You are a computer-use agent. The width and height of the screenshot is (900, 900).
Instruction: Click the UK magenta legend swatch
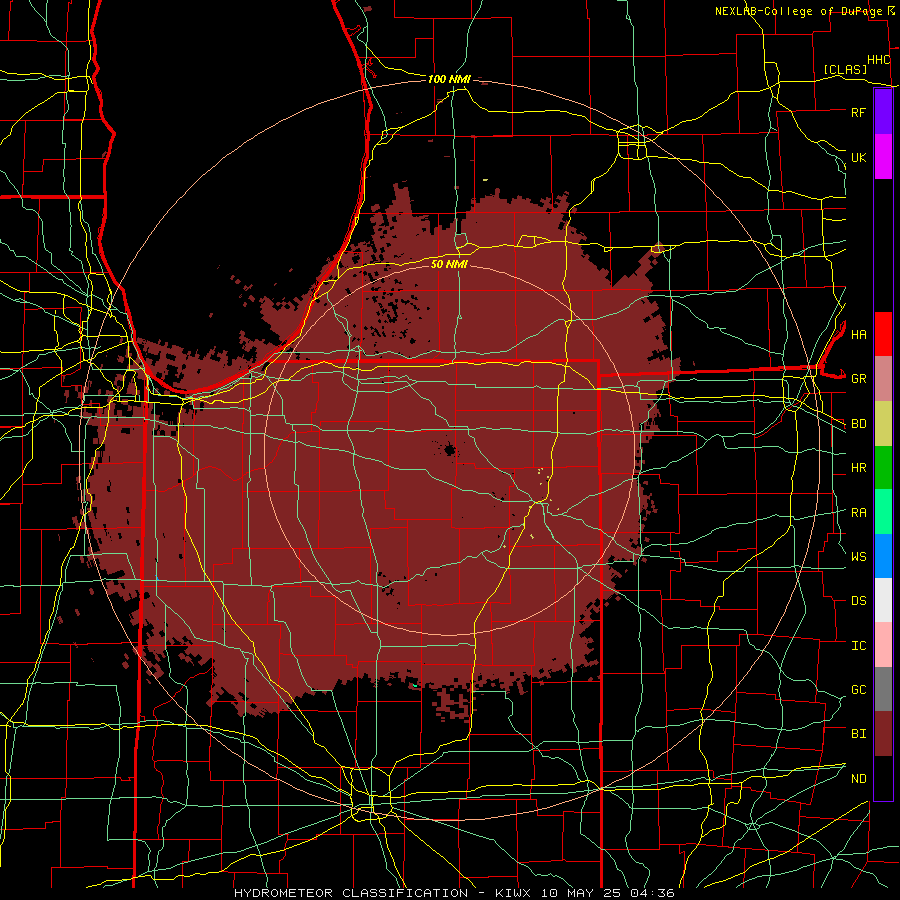883,157
